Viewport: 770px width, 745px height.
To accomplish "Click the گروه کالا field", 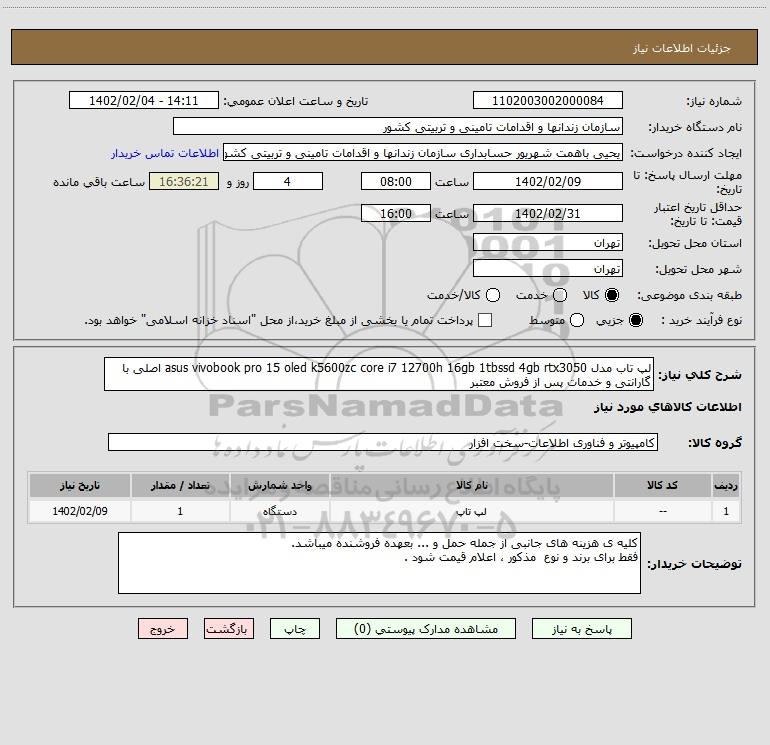I will click(x=383, y=442).
